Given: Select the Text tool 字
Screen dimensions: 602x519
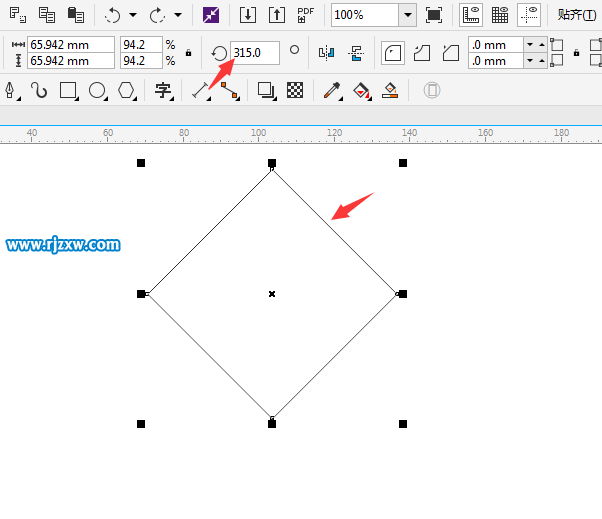Looking at the screenshot, I should pos(163,91).
